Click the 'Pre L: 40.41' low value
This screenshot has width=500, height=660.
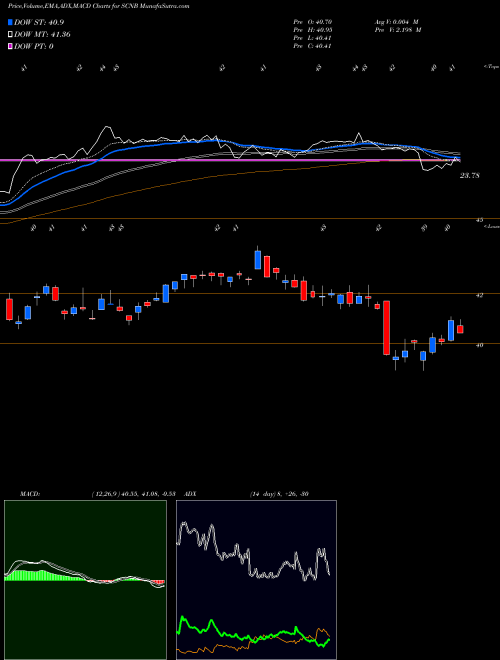pos(313,38)
